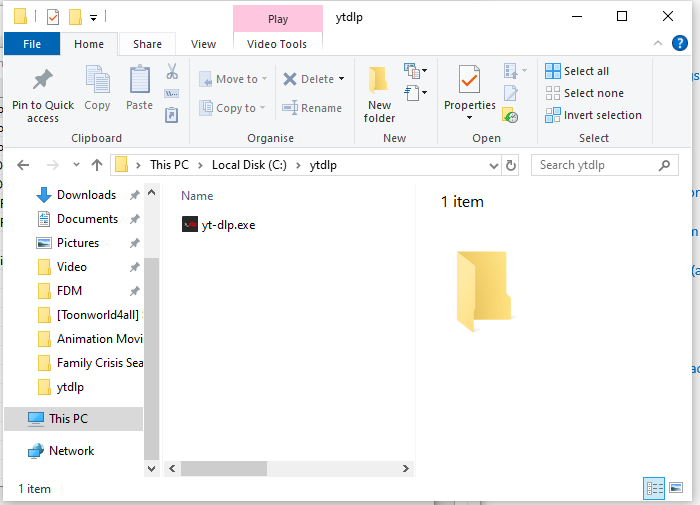Click the Cut scissors icon
The image size is (700, 505).
(x=171, y=72)
